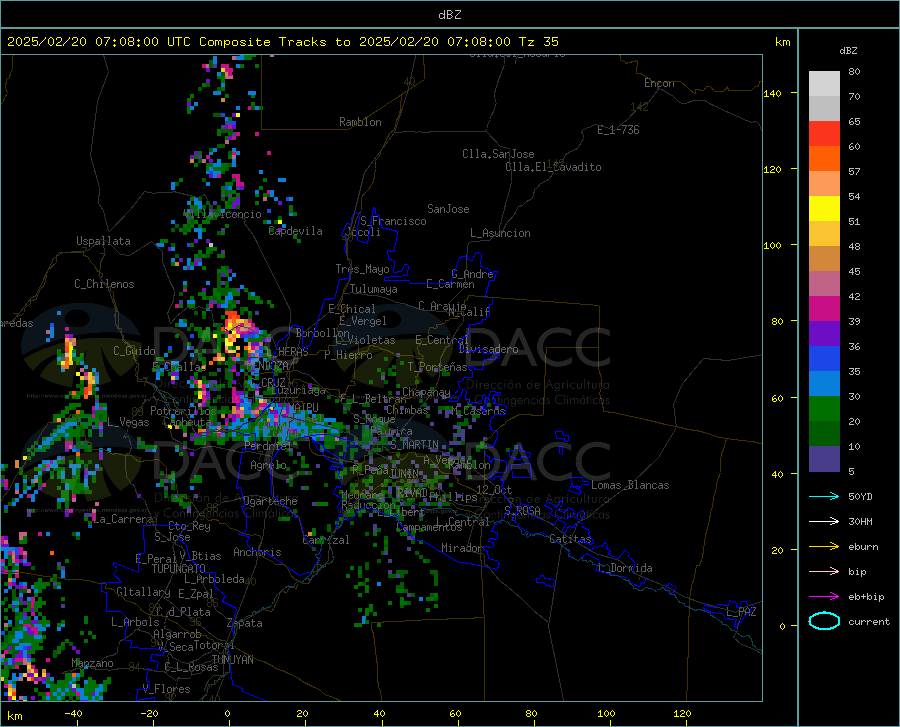This screenshot has width=900, height=727.
Task: Click the Anchoris map label
Action: pyautogui.click(x=257, y=552)
